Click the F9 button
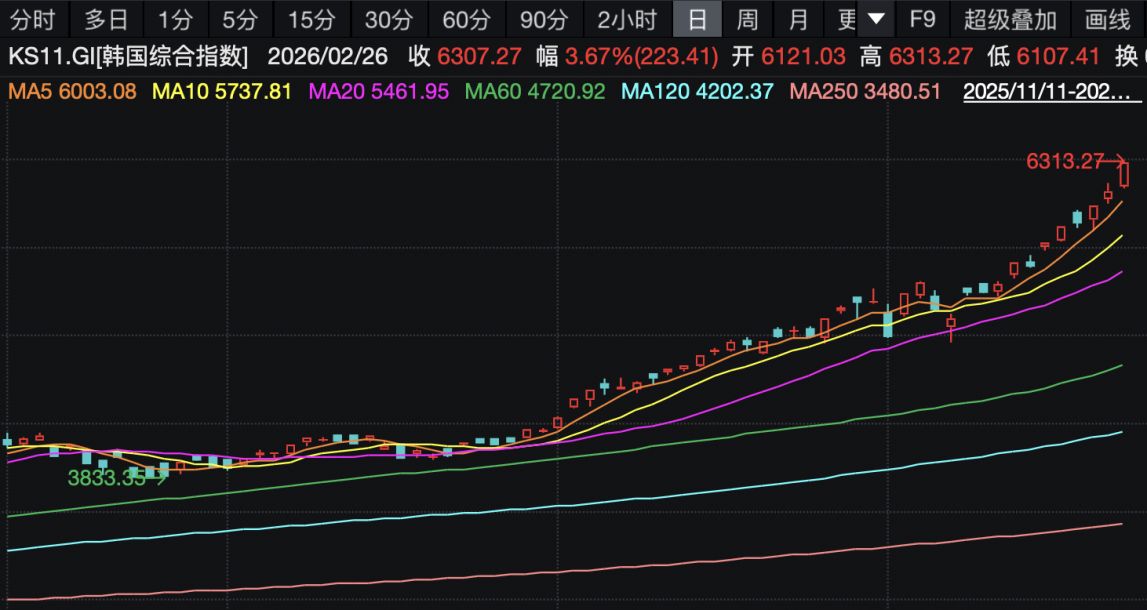This screenshot has height=610, width=1147. pyautogui.click(x=922, y=19)
